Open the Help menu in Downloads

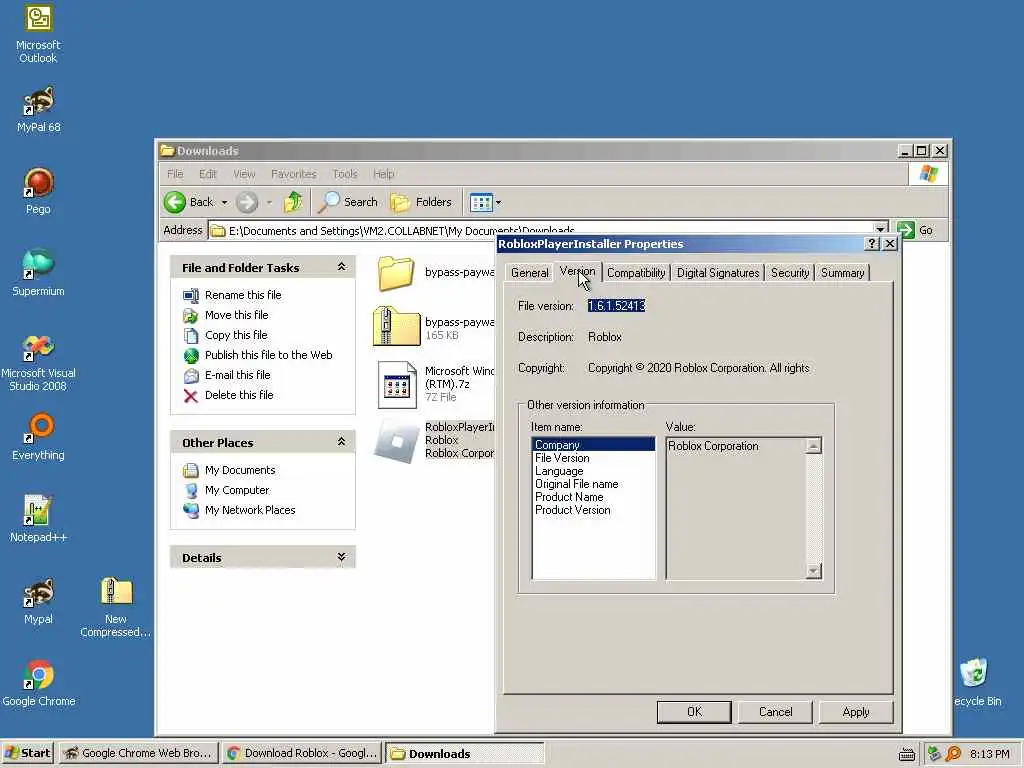coord(383,174)
